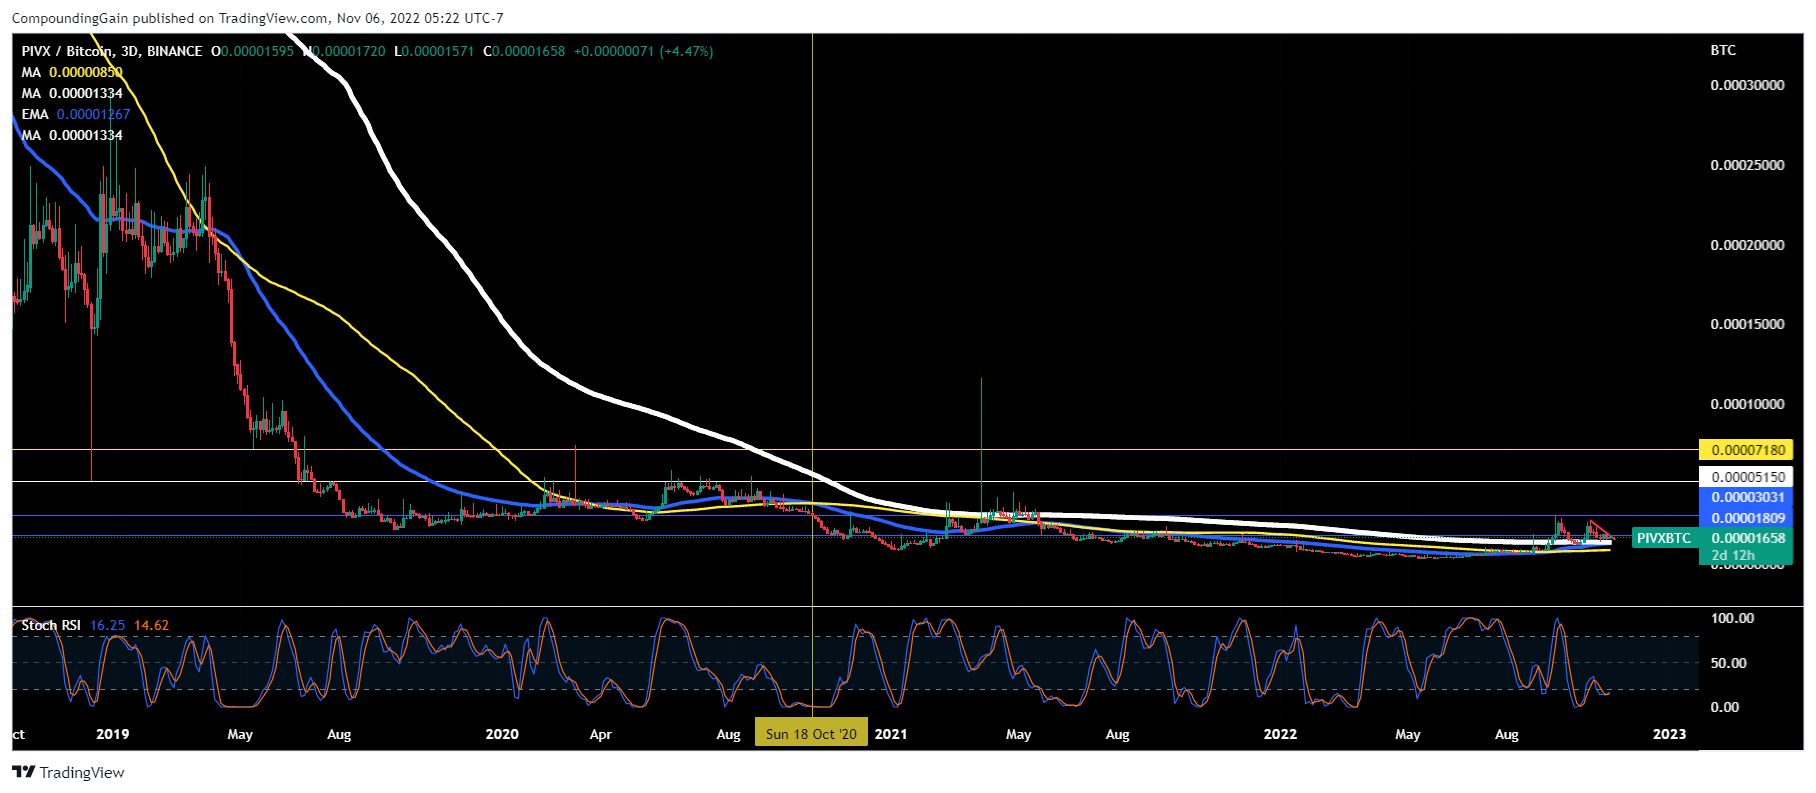Click the countdown 2d 12h label
This screenshot has width=1816, height=793.
(x=1733, y=556)
